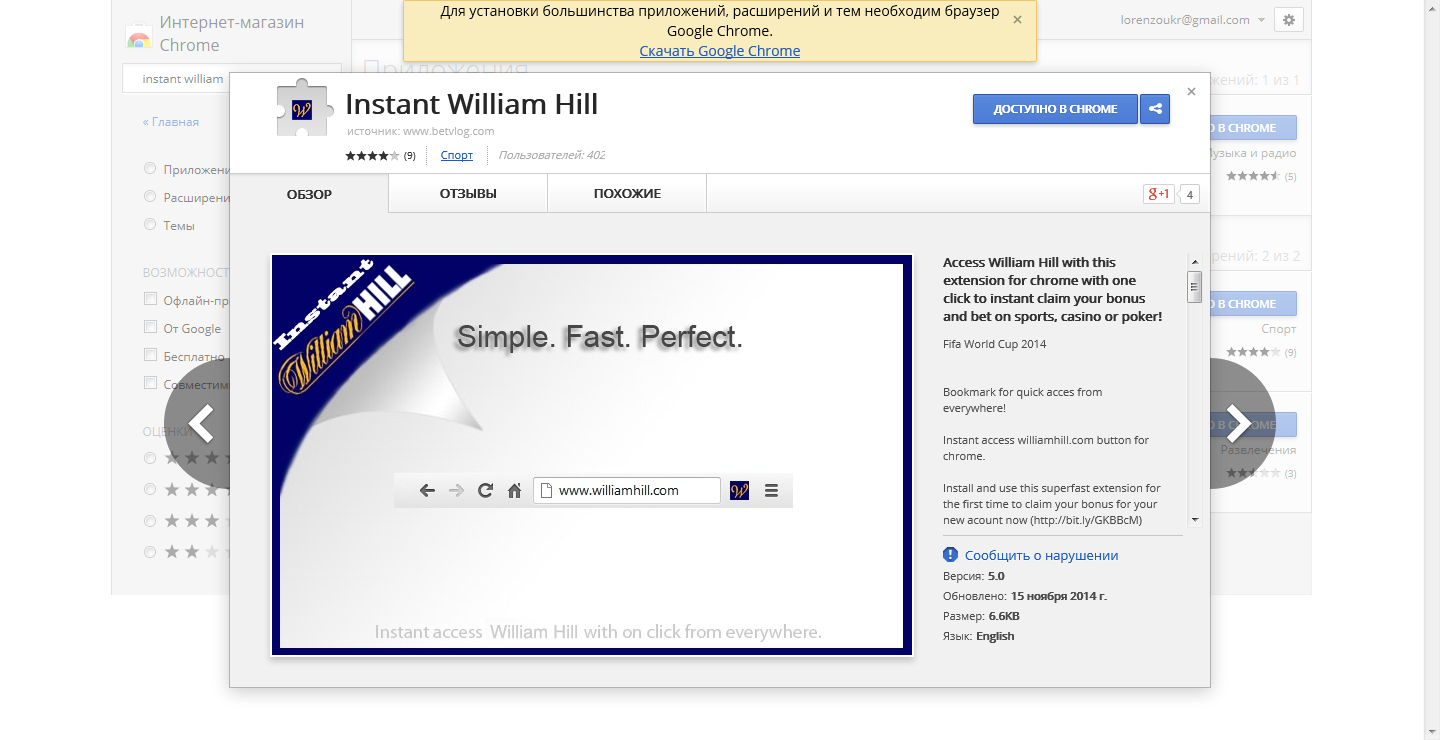Select the Расширения radio button

[x=150, y=197]
